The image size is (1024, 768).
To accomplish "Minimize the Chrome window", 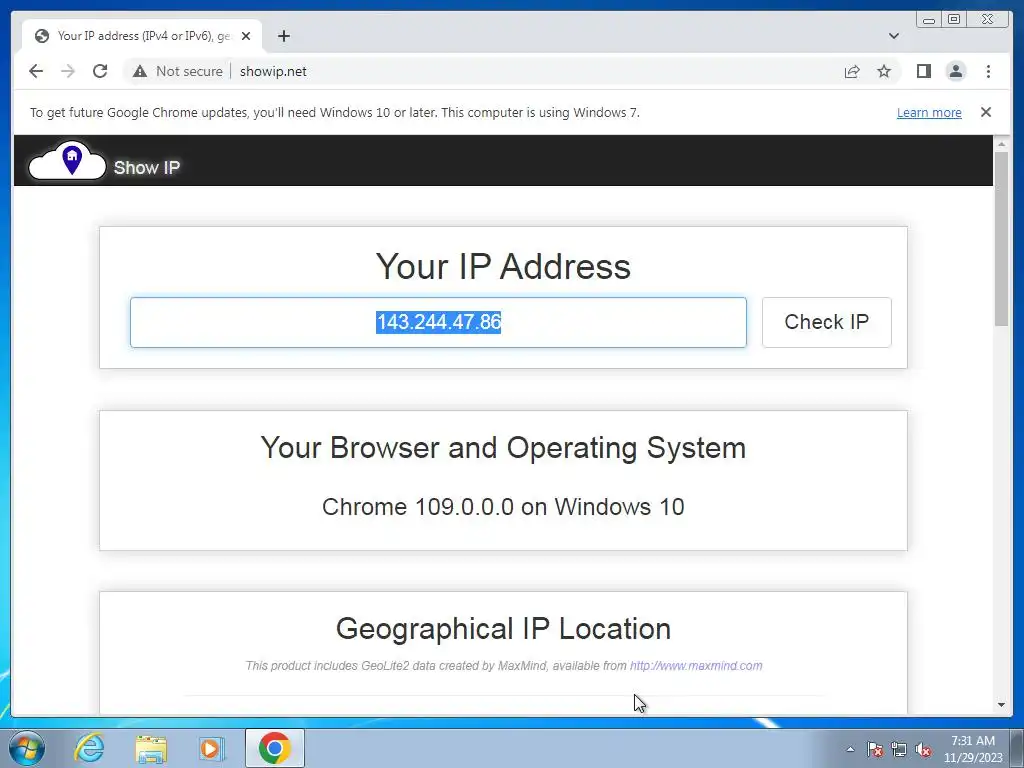I will (929, 20).
